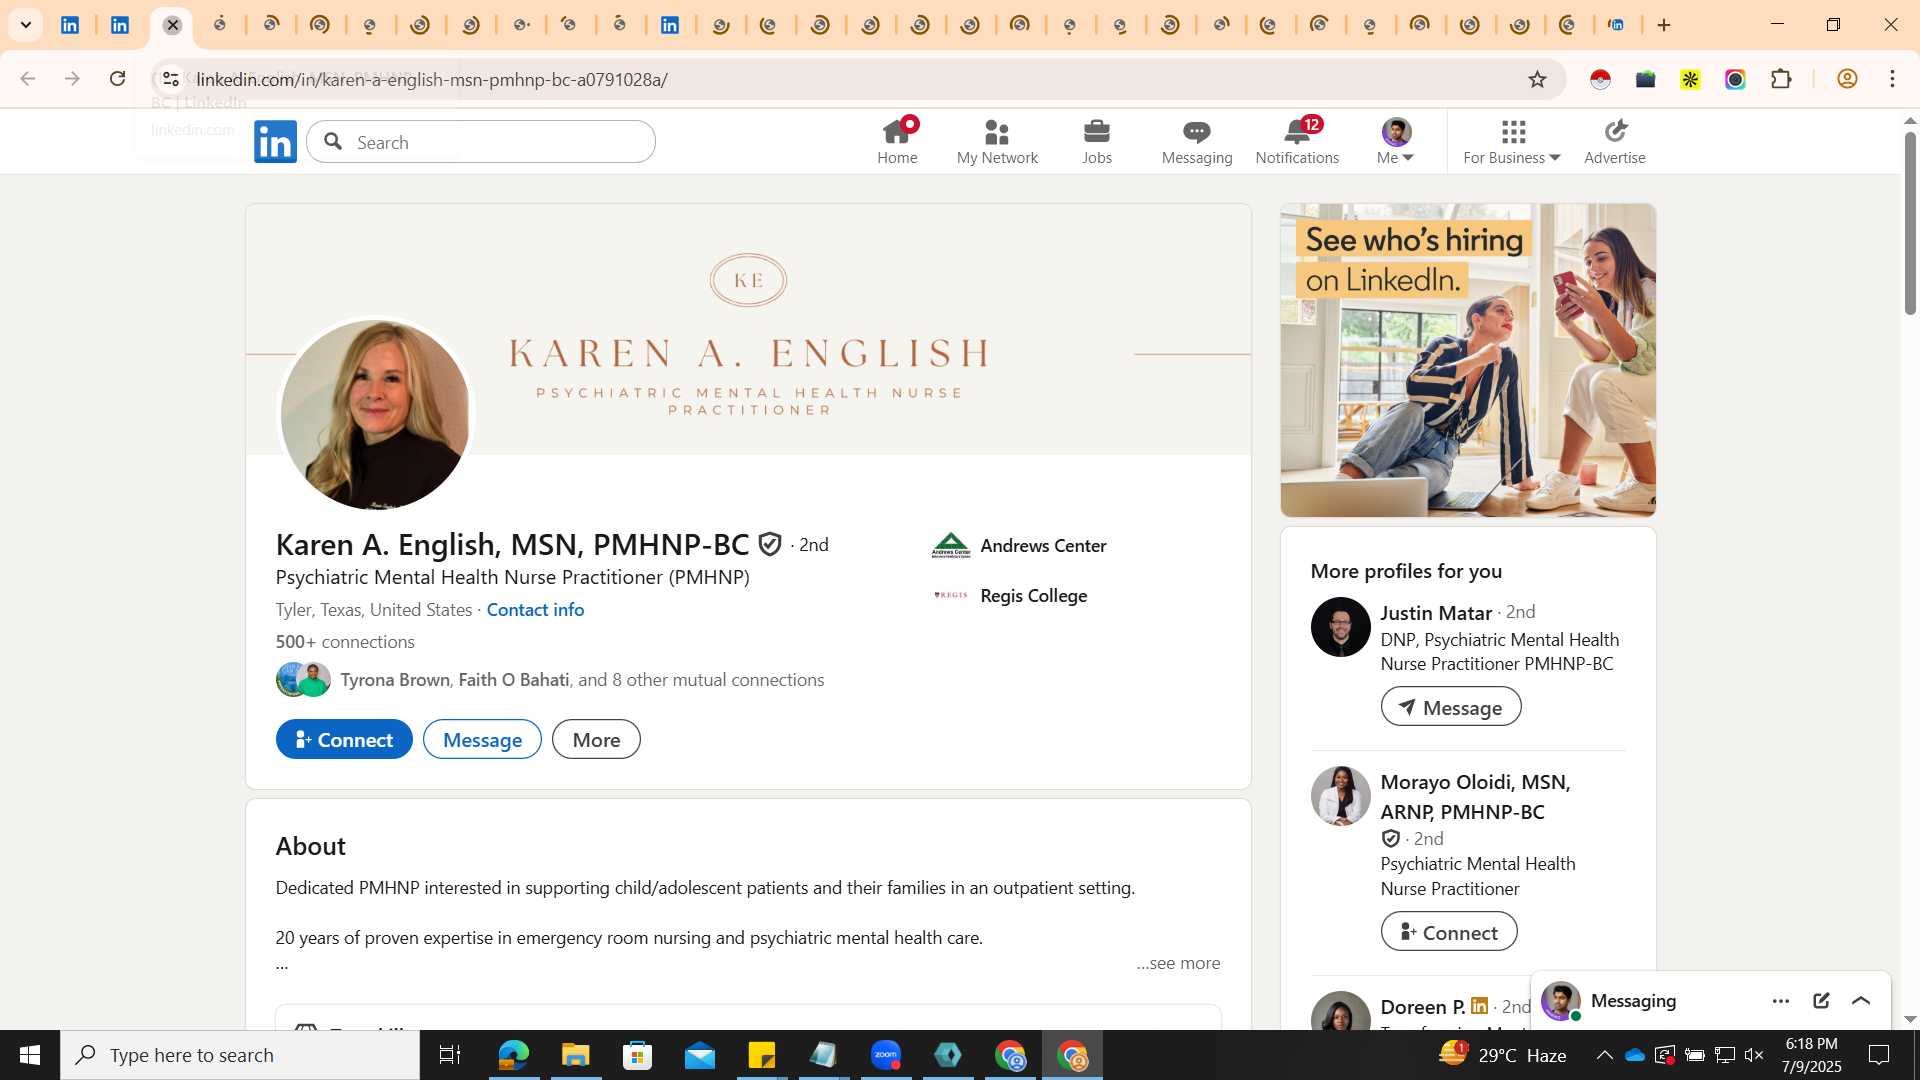The width and height of the screenshot is (1920, 1080).
Task: Open Windows notification center
Action: pos(1879,1055)
